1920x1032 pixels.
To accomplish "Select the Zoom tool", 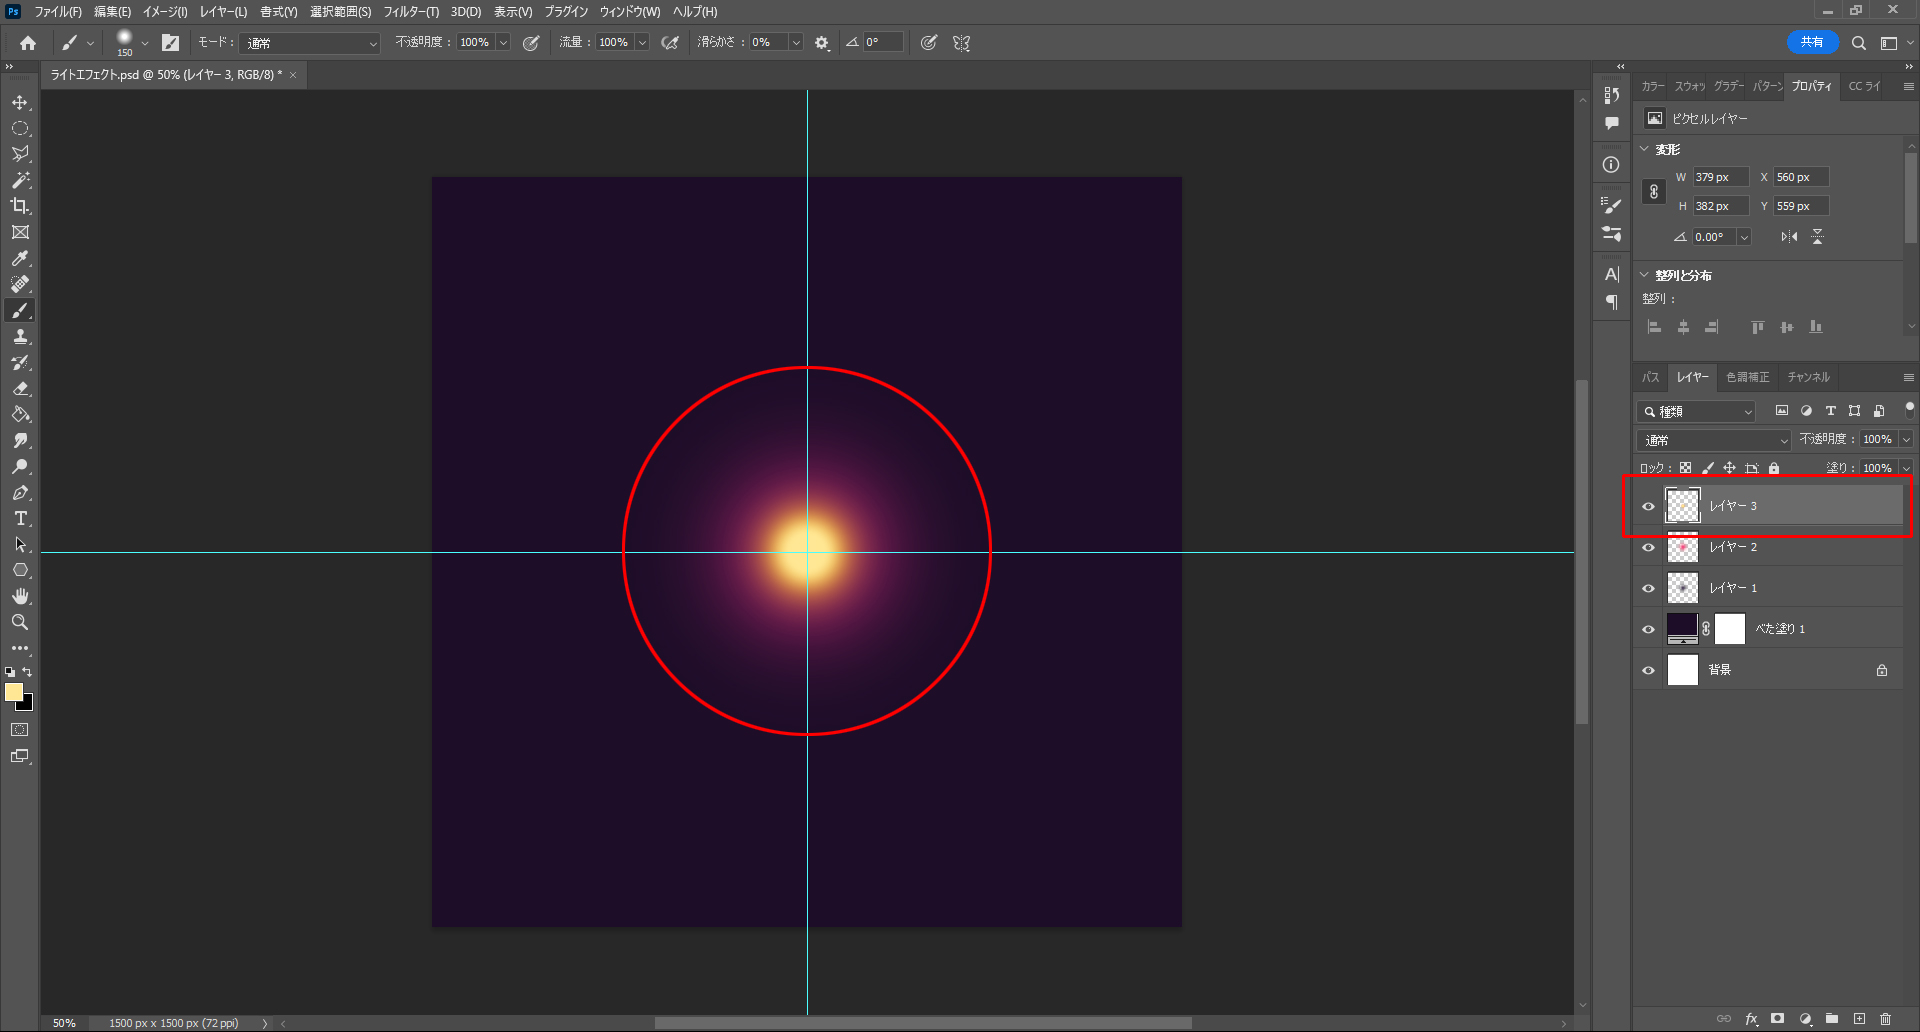I will [20, 622].
